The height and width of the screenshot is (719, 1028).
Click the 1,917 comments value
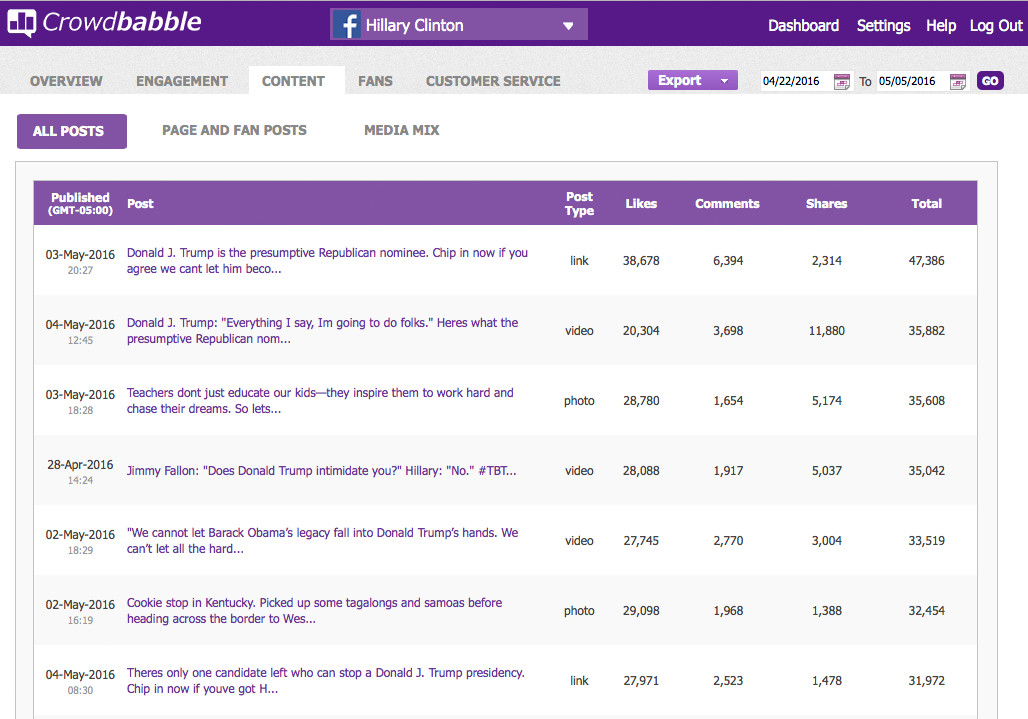coord(728,471)
